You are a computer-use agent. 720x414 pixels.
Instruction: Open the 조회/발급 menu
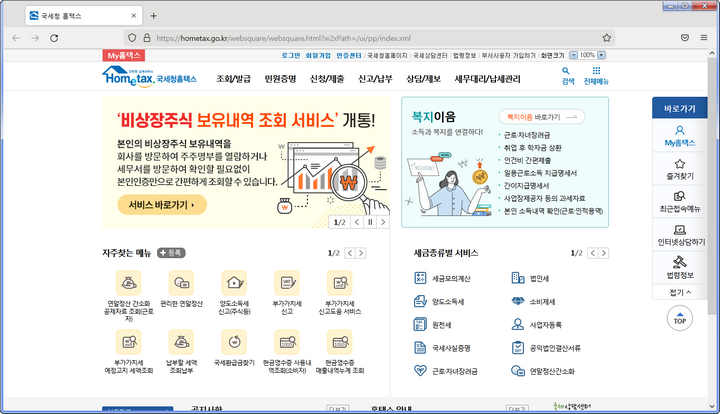pos(234,79)
